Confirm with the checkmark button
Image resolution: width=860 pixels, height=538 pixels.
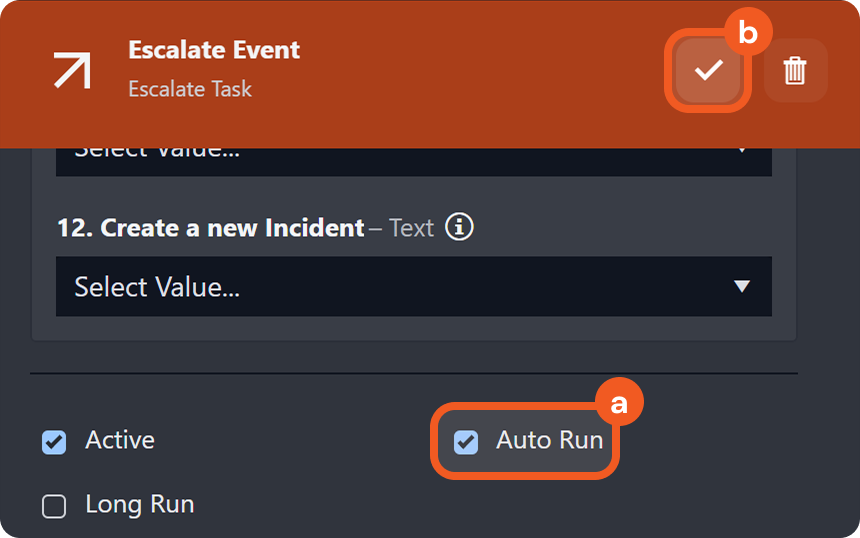[x=708, y=70]
